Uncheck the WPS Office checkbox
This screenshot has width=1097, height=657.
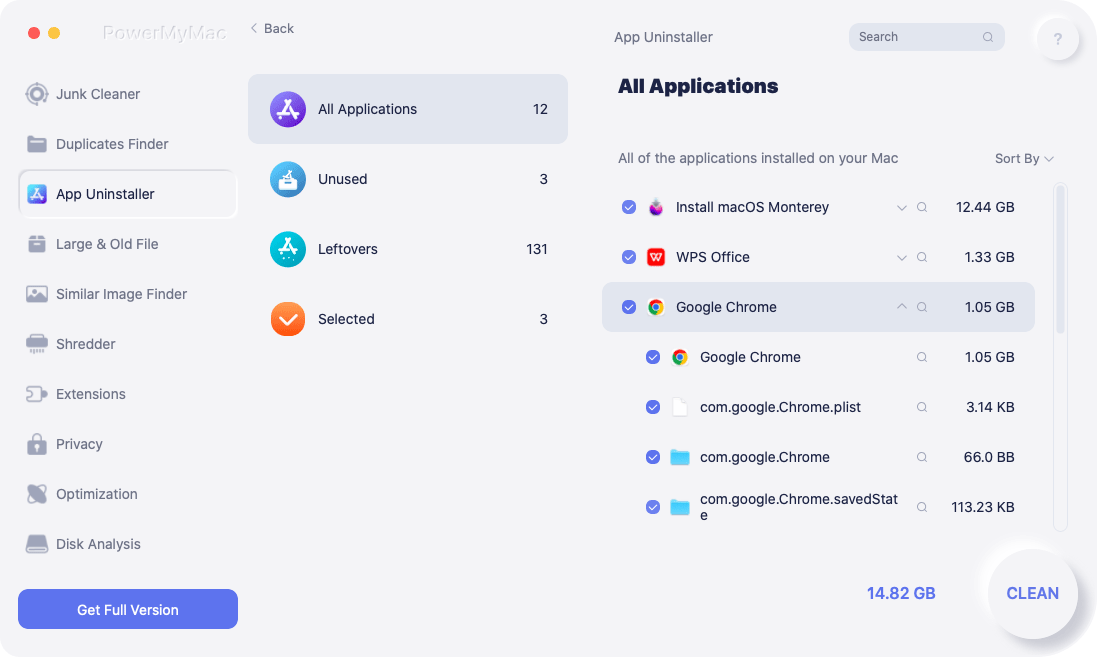629,257
